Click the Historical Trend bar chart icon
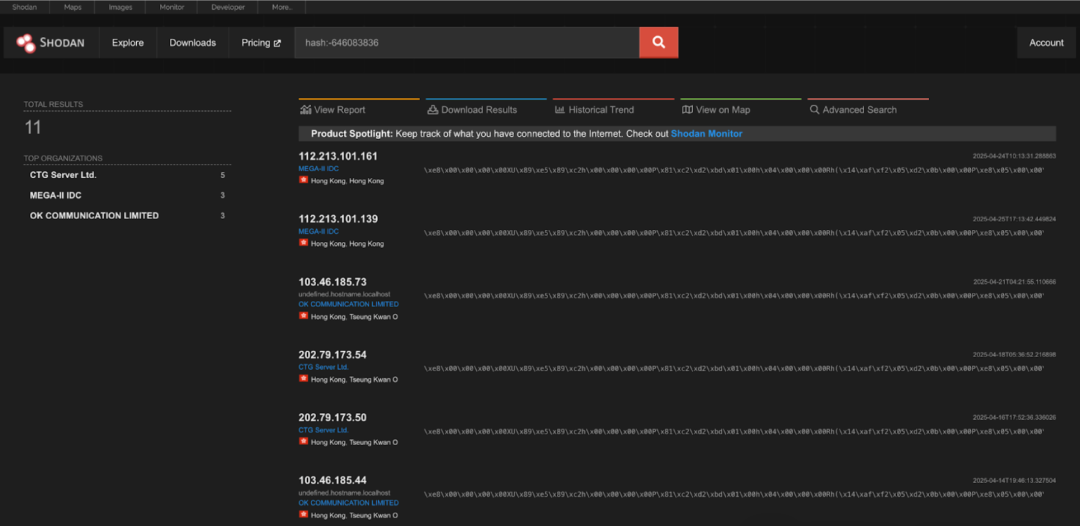This screenshot has height=526, width=1080. [x=560, y=109]
